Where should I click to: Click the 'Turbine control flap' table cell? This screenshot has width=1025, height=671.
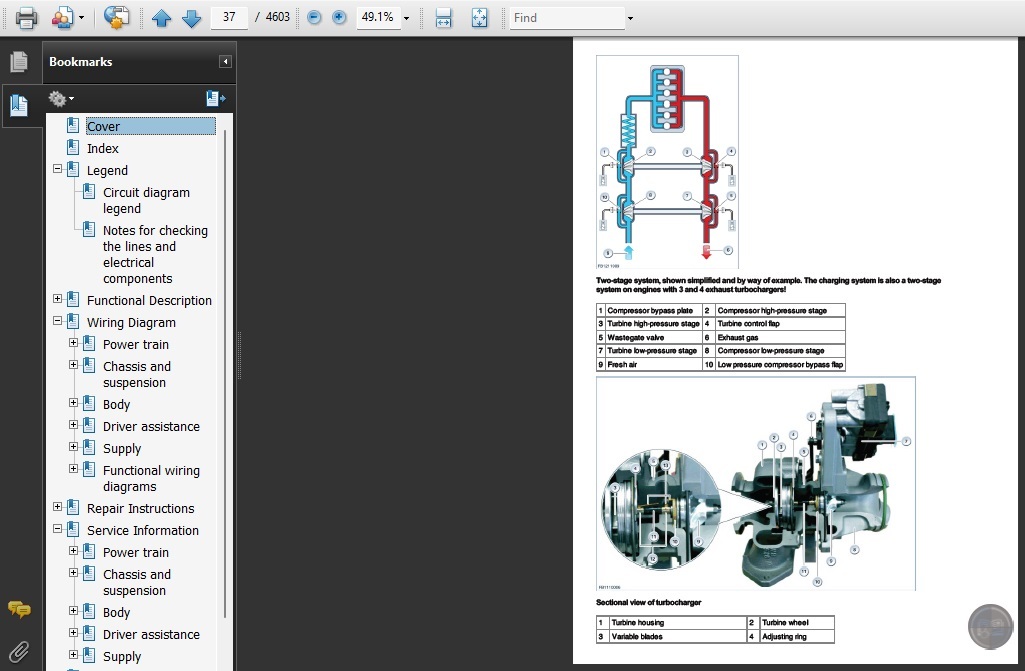780,324
